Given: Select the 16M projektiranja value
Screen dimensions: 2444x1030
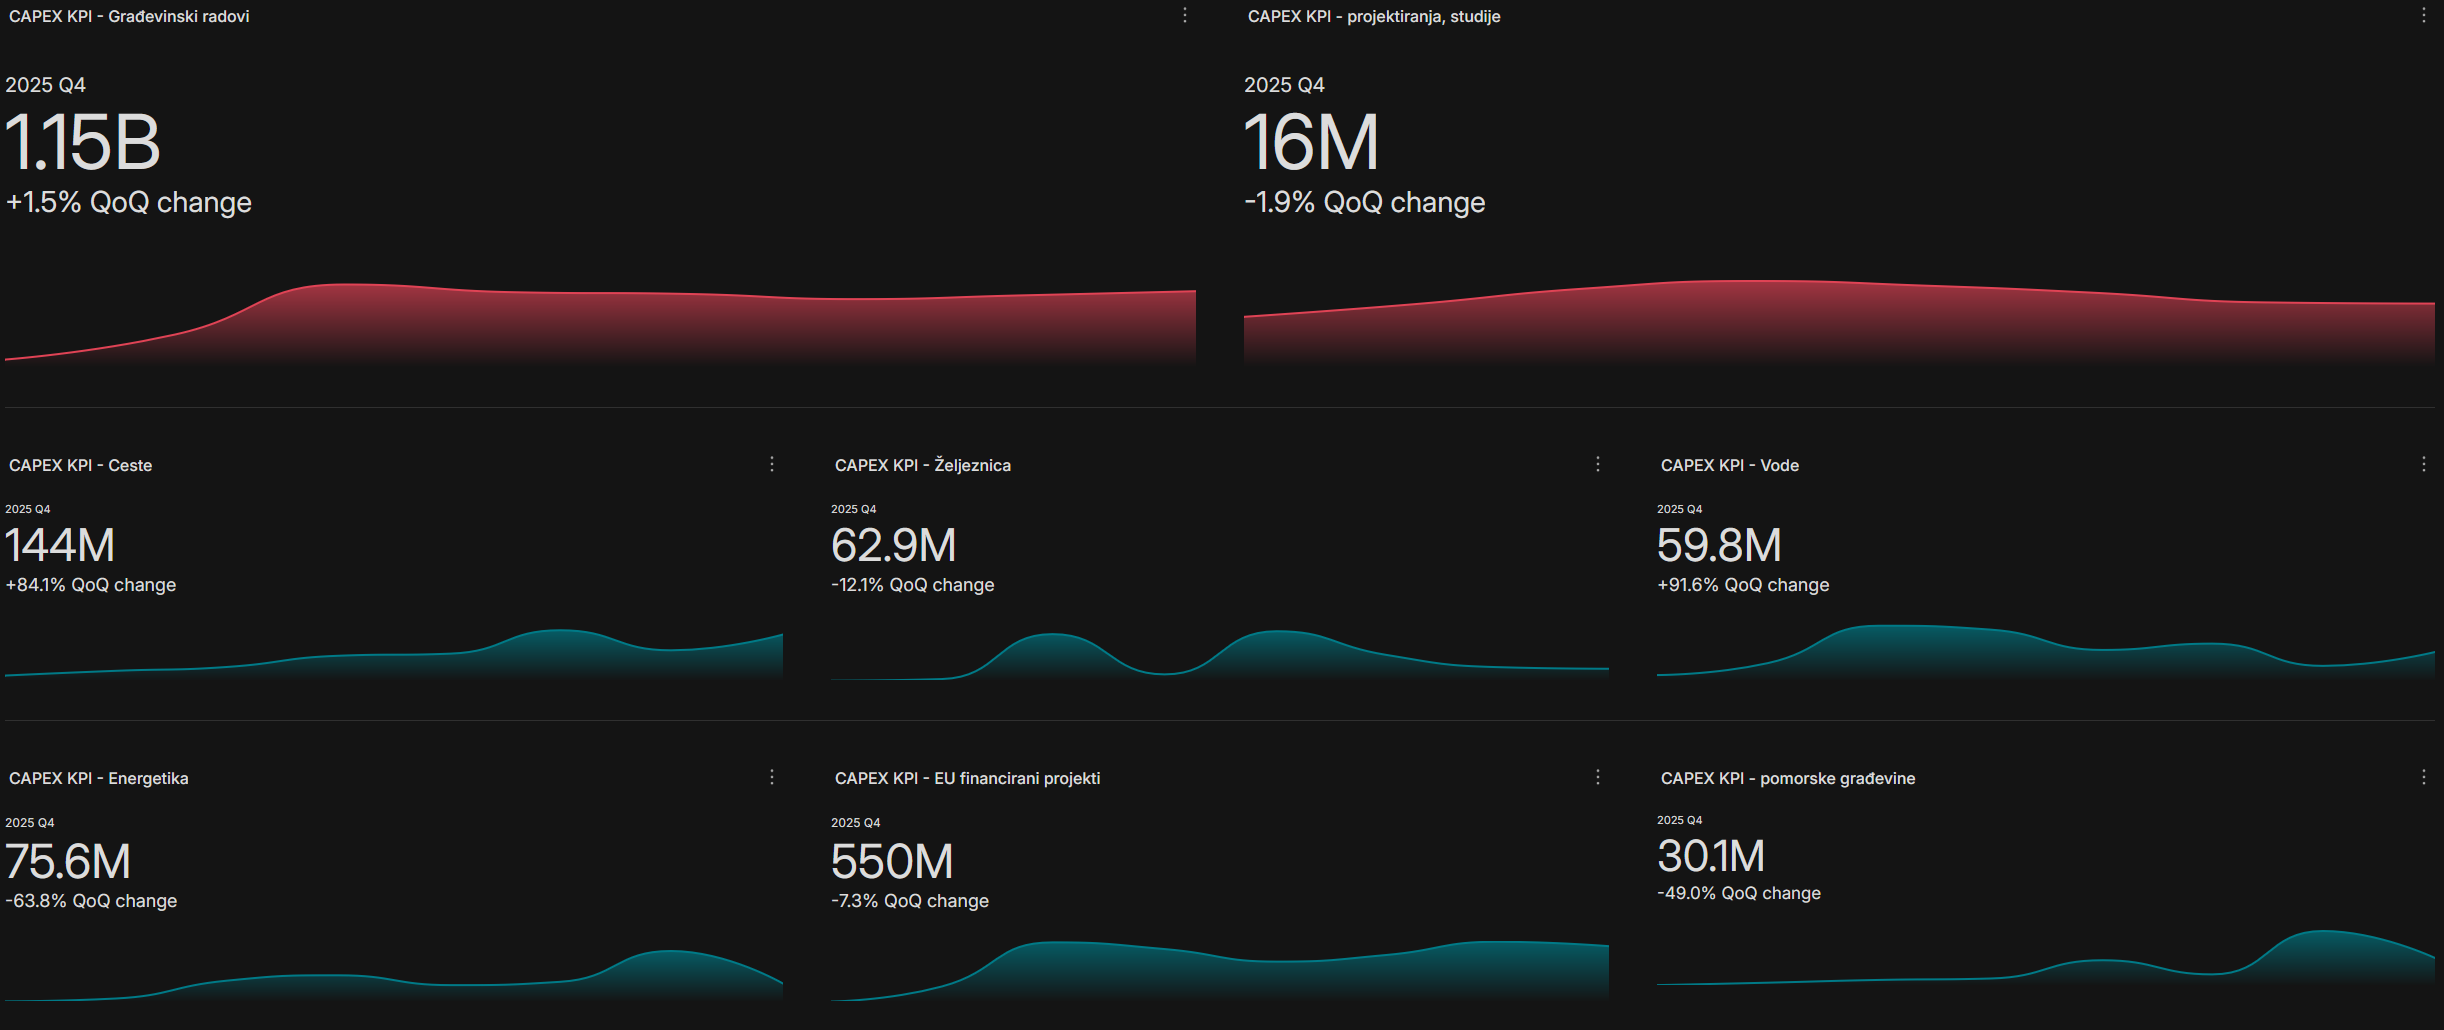Looking at the screenshot, I should pos(1311,143).
